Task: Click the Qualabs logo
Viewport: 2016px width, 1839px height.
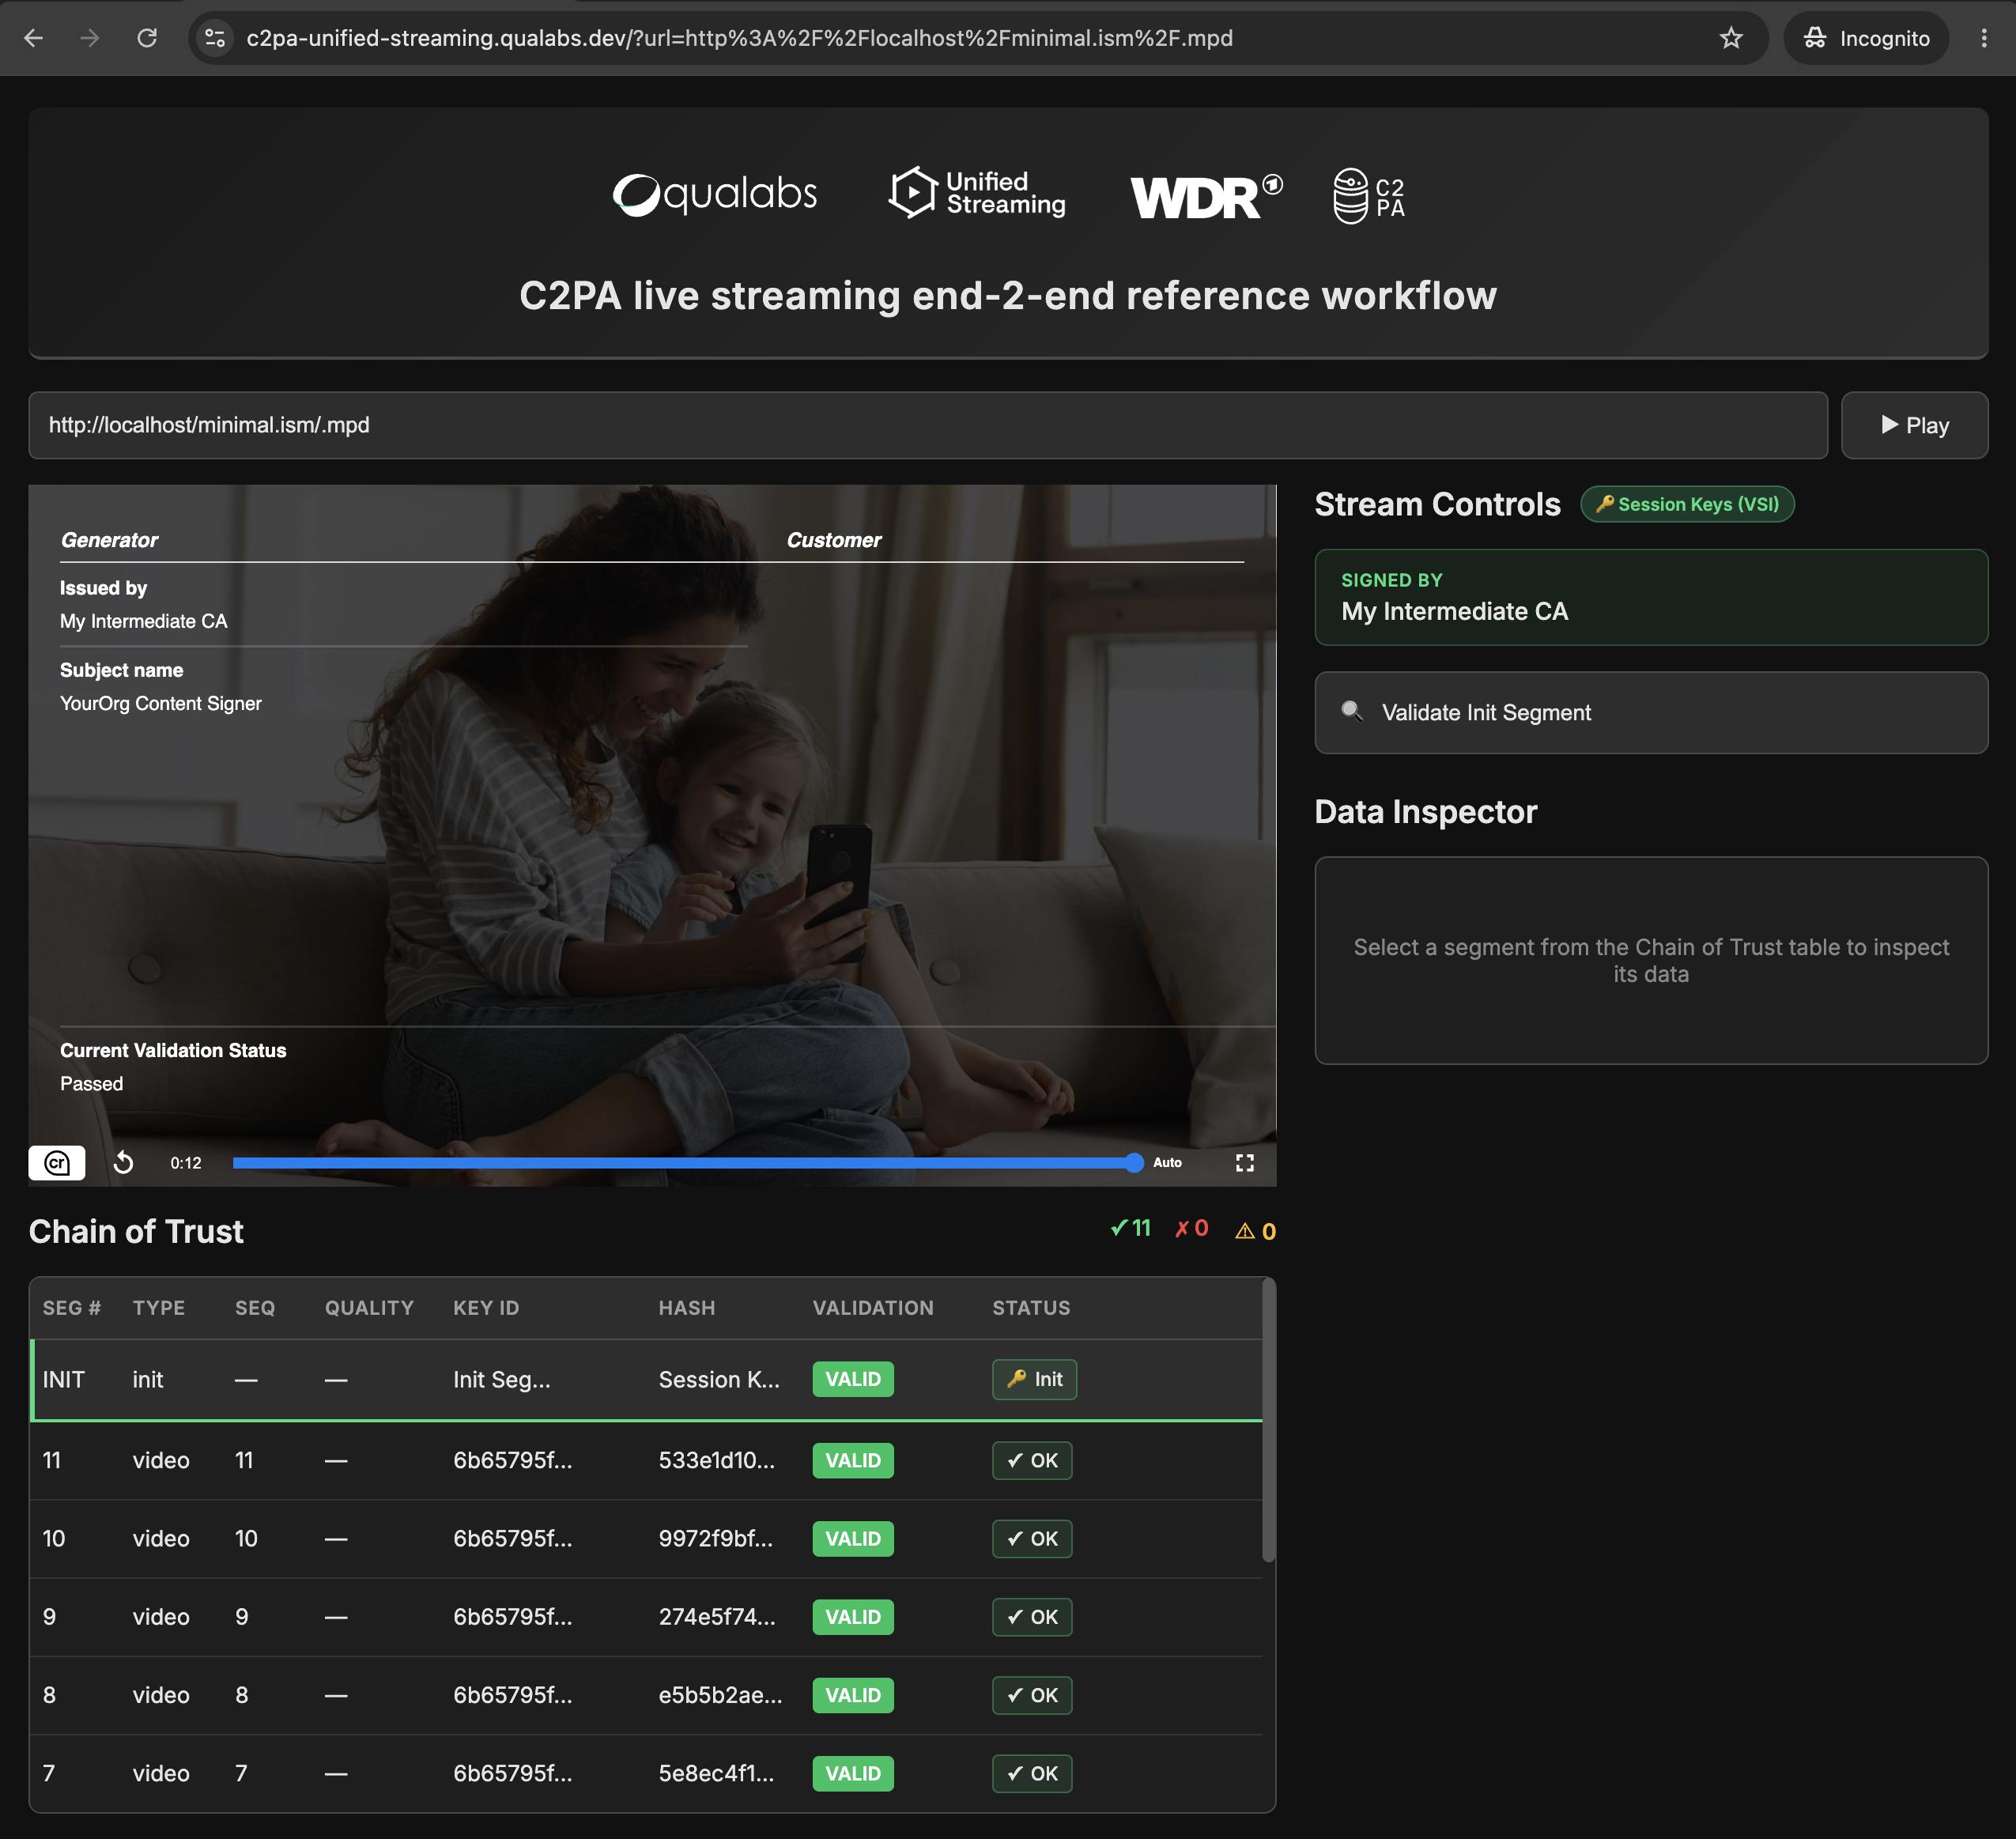Action: [x=714, y=194]
